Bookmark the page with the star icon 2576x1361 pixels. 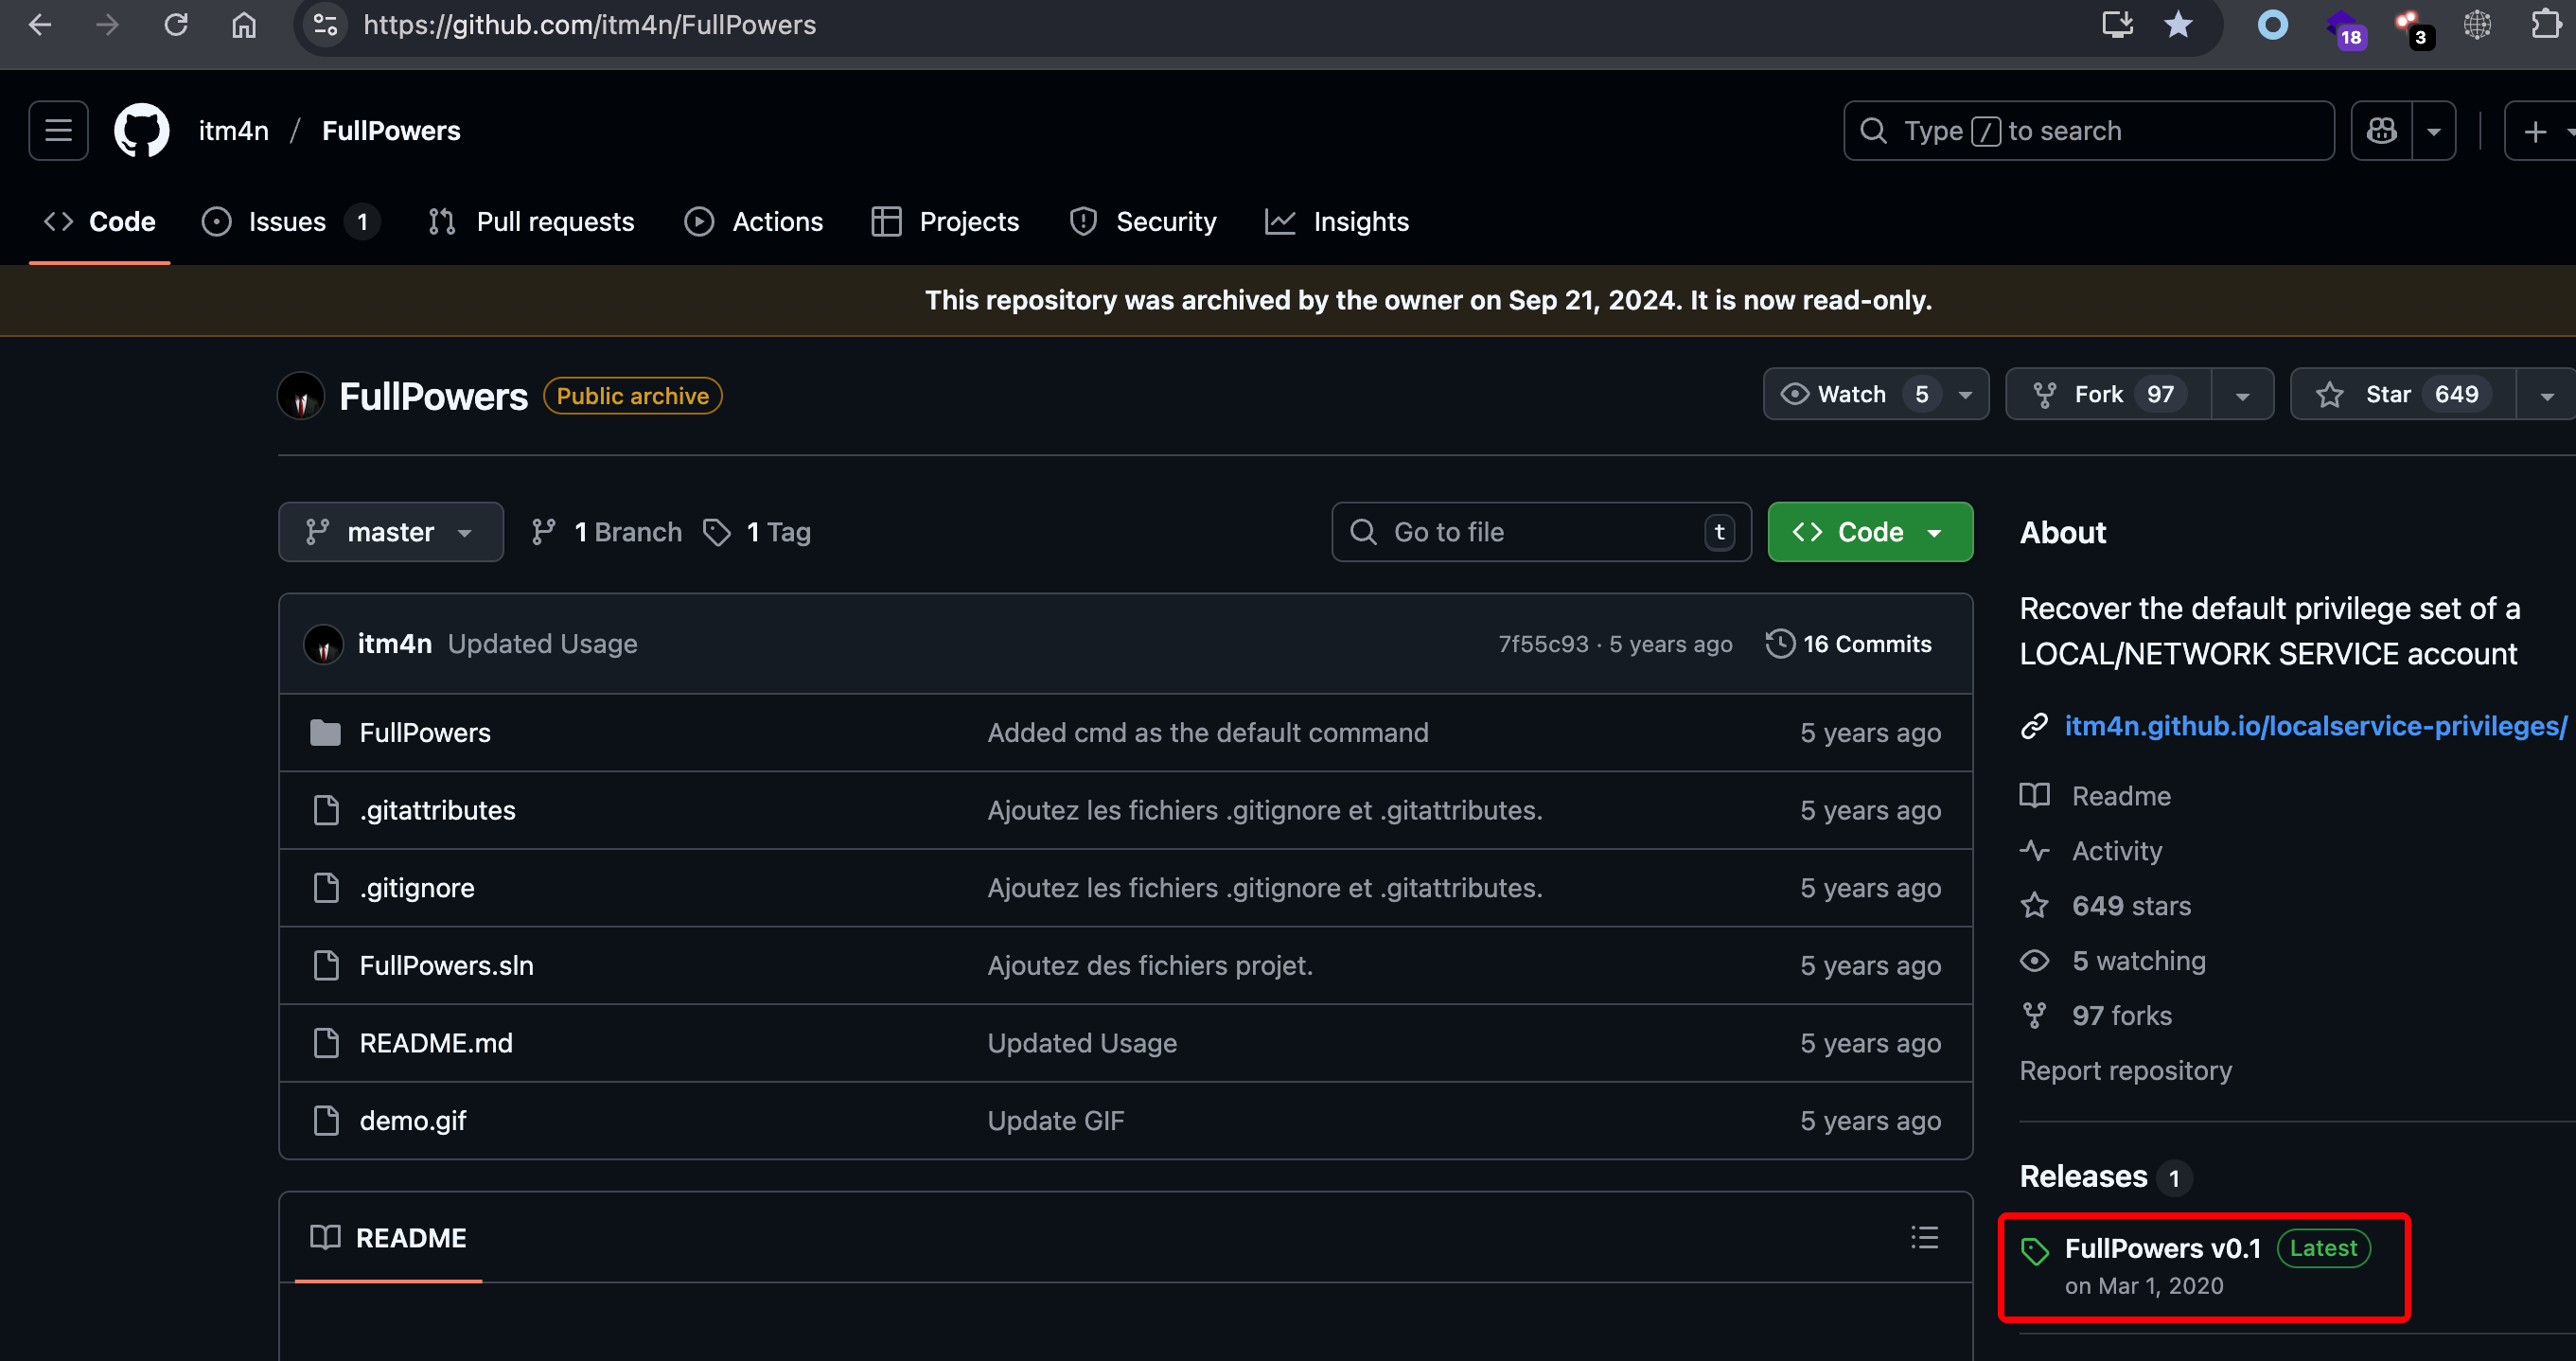(2178, 25)
